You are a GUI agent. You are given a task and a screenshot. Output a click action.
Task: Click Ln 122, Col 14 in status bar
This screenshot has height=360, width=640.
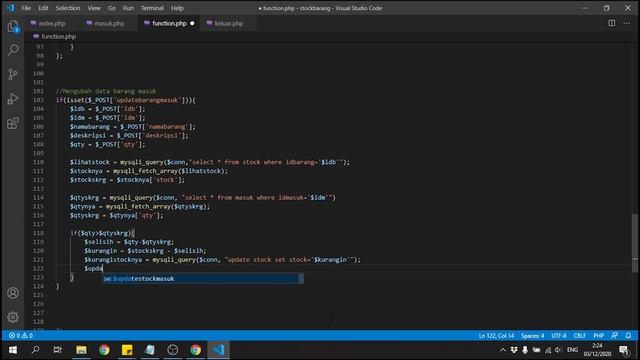point(496,336)
